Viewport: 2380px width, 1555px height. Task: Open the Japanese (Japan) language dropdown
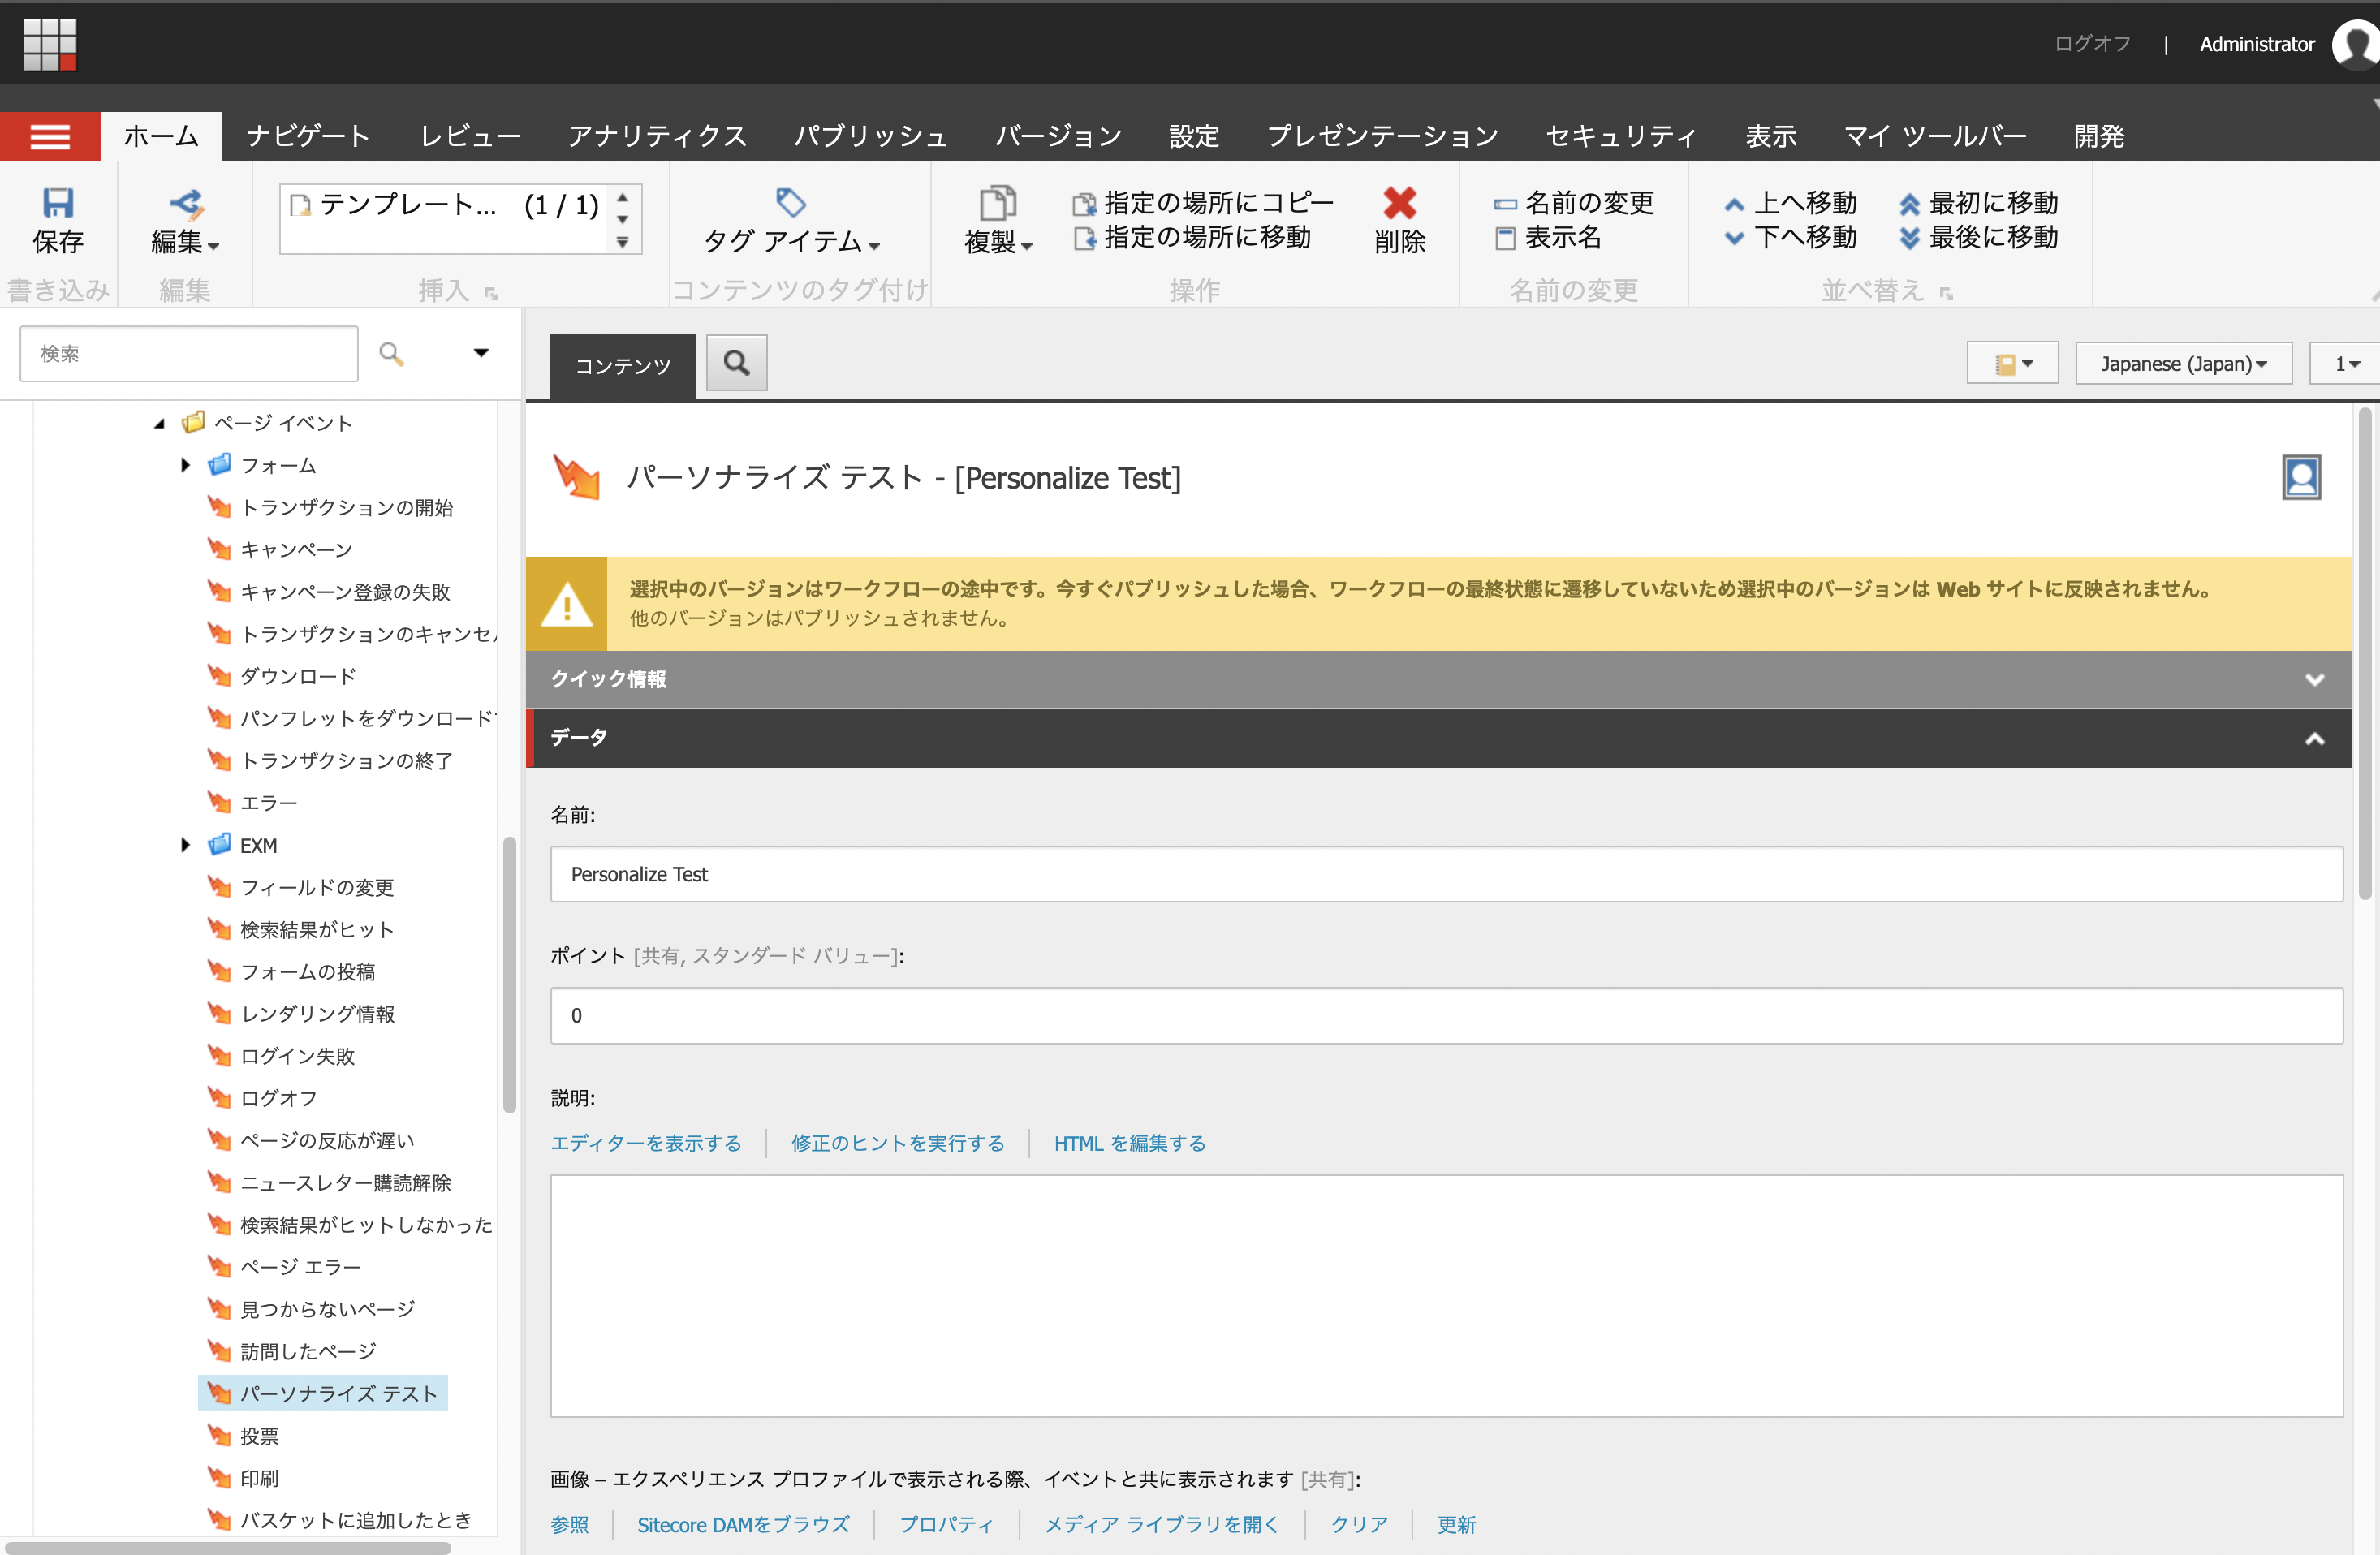2183,363
